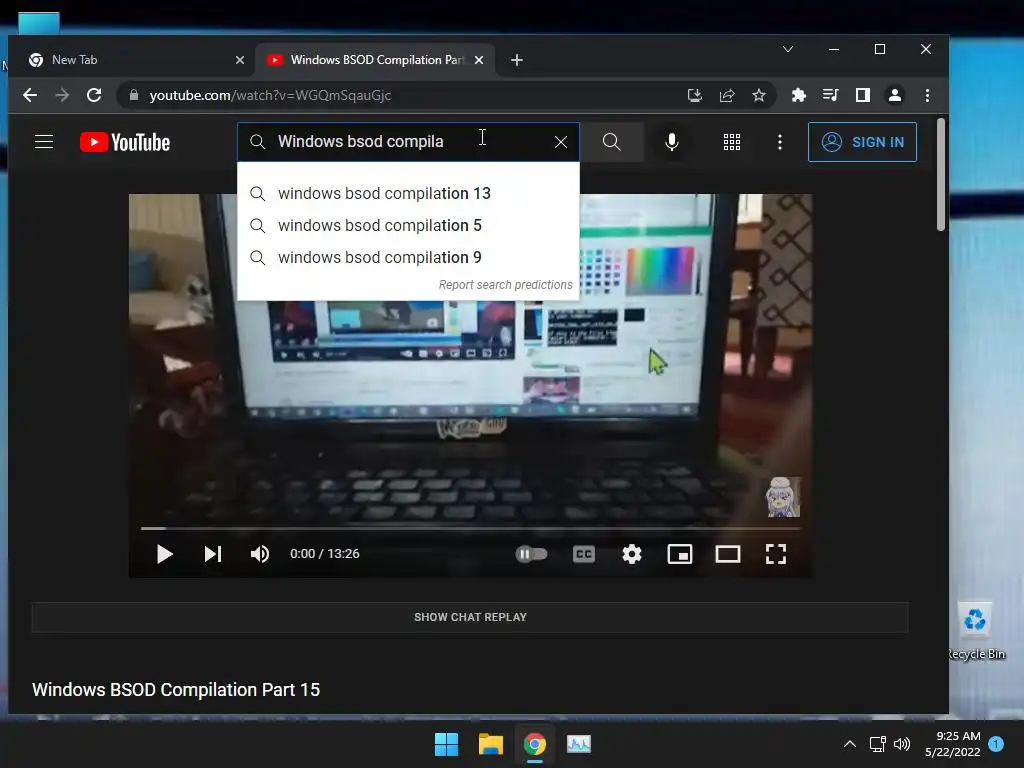This screenshot has height=768, width=1024.
Task: Click the taskbar network icon
Action: click(x=878, y=744)
